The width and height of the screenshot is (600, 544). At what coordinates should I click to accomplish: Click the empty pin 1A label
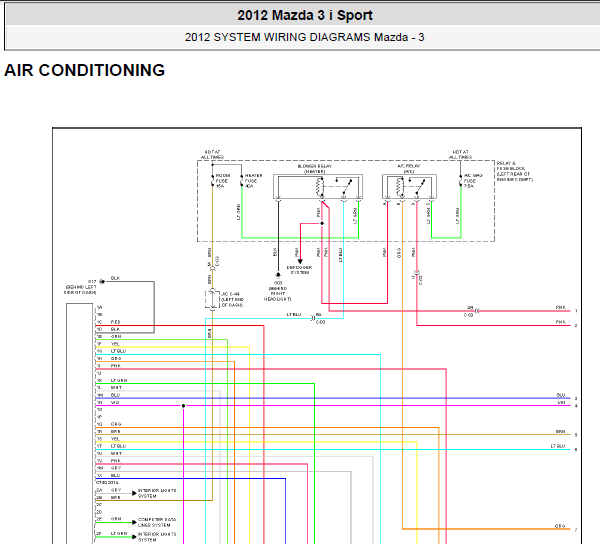(99, 307)
